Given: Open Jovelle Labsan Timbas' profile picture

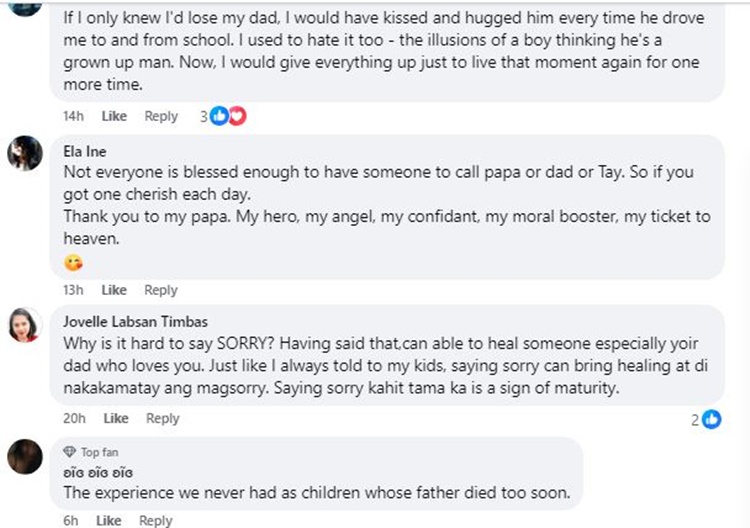Looking at the screenshot, I should [x=25, y=323].
